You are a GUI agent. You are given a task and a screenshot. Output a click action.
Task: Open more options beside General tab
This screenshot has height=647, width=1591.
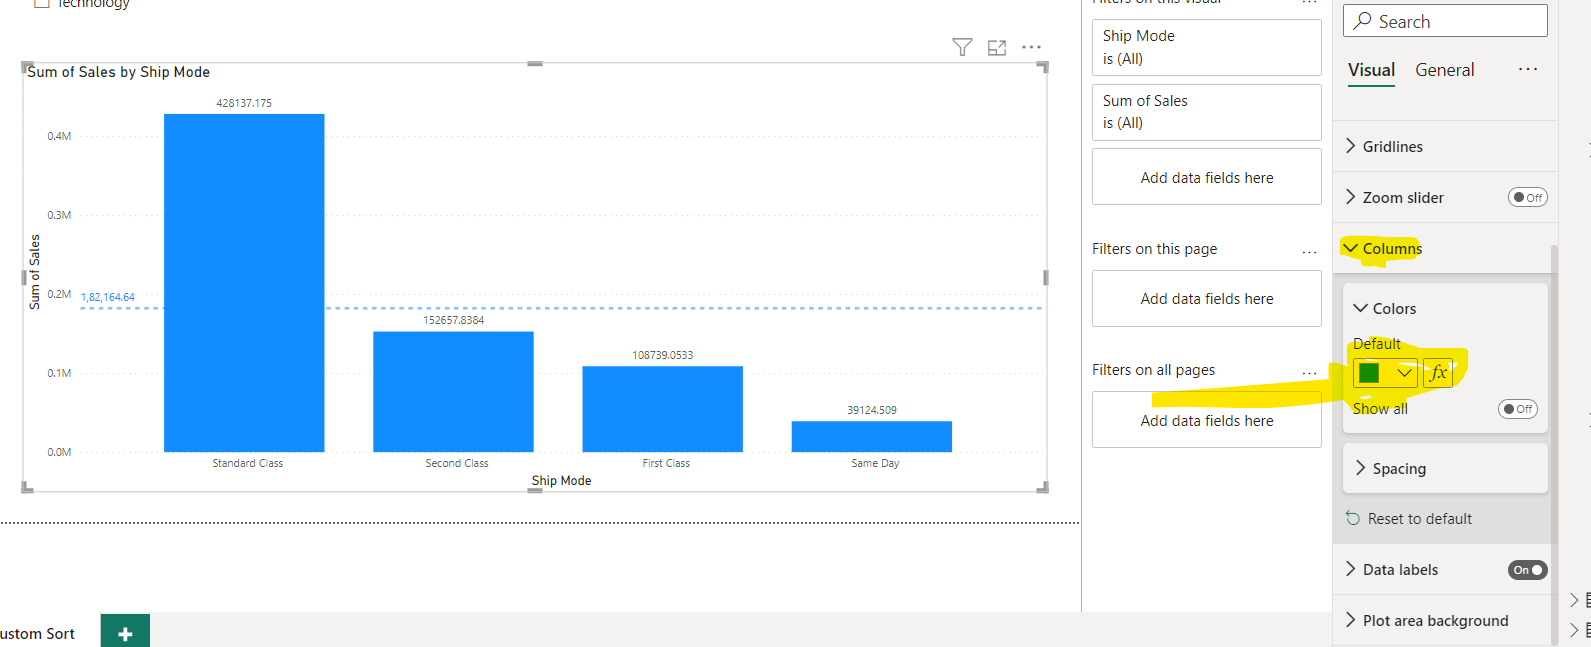[x=1528, y=69]
